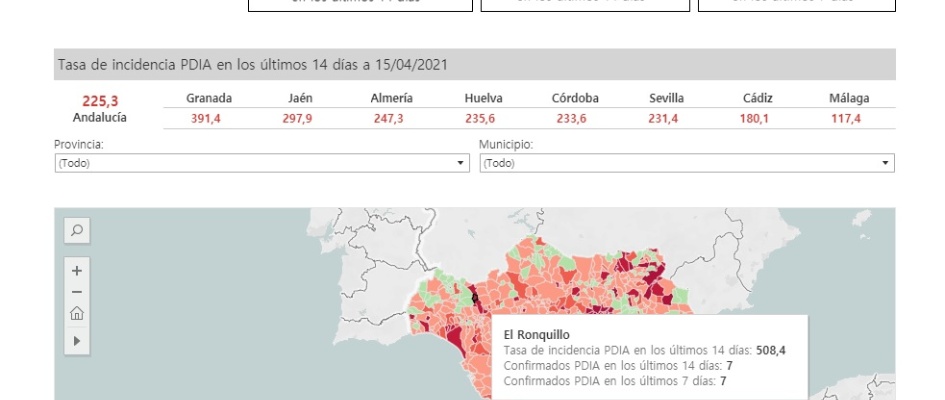Select the Cádiz province header
945x400 pixels.
757,98
